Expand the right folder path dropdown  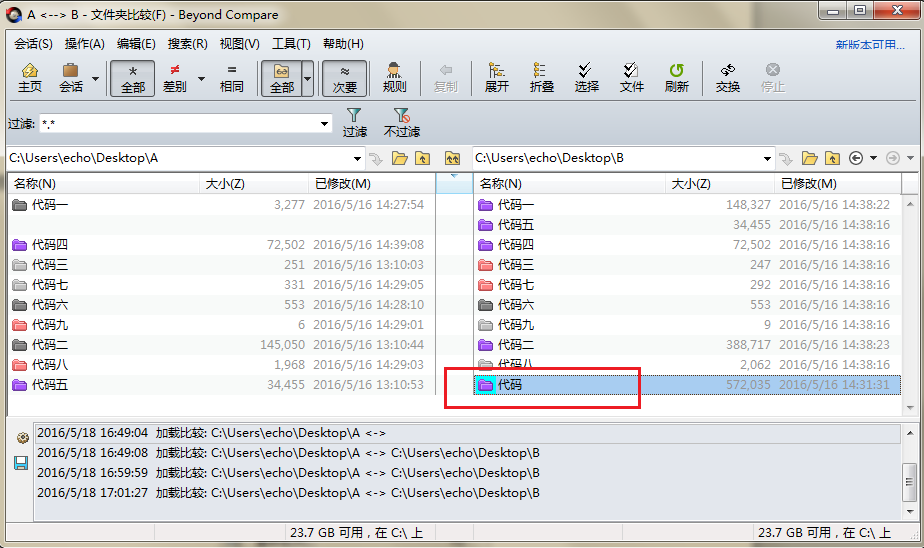(x=767, y=159)
